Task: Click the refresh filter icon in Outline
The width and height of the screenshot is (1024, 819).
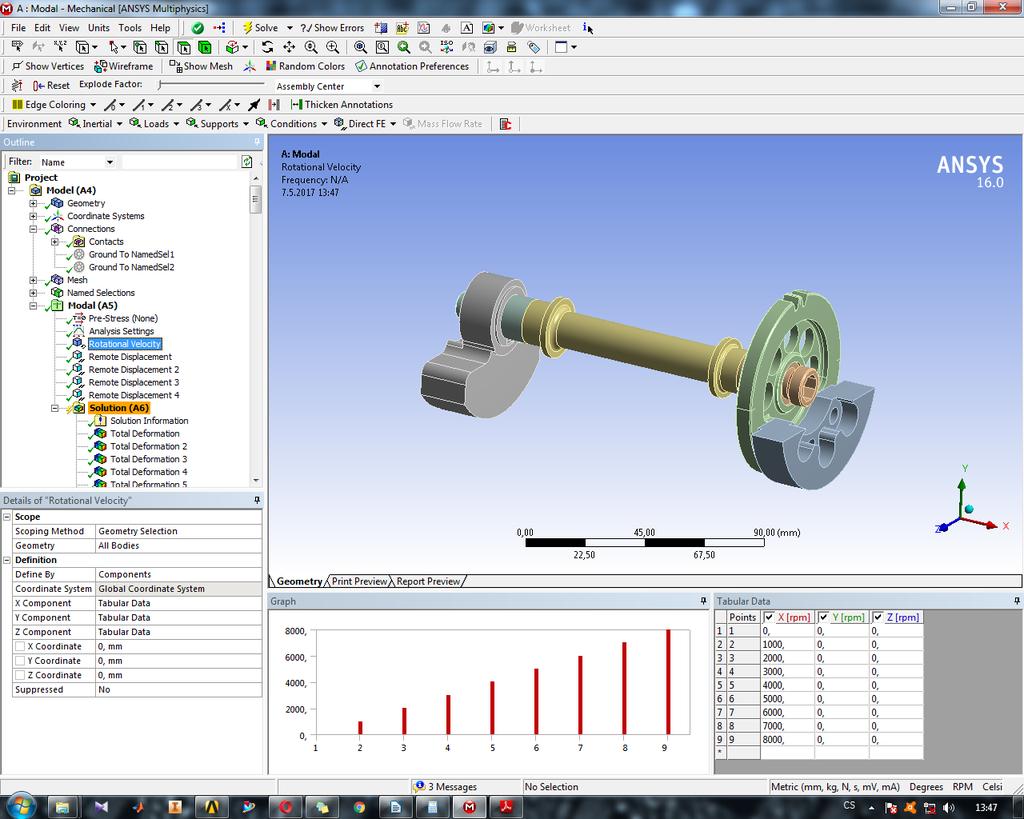Action: click(x=246, y=162)
